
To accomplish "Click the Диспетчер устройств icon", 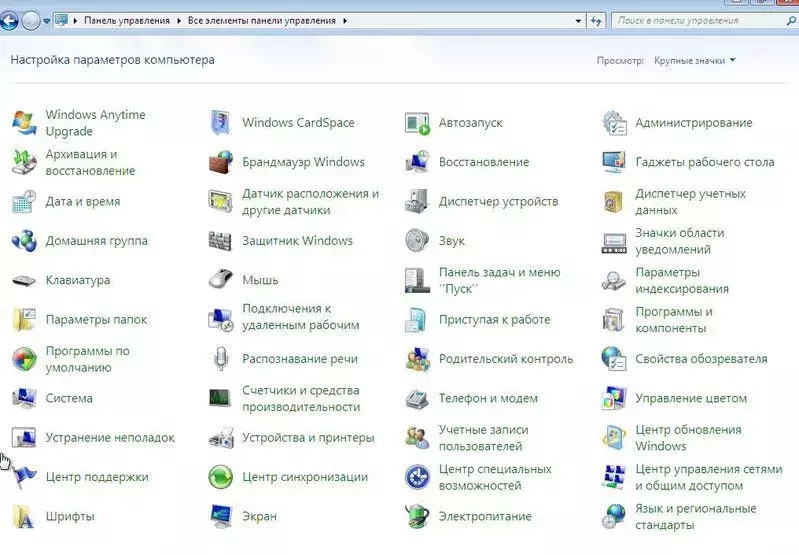I will pos(417,201).
